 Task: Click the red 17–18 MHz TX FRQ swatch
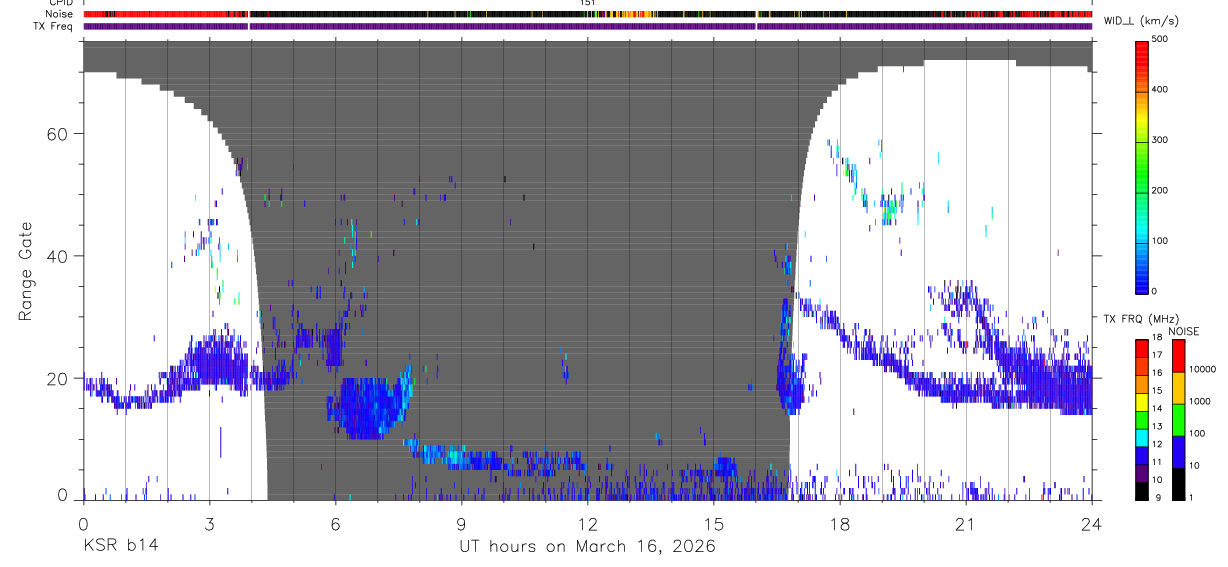pyautogui.click(x=1142, y=349)
